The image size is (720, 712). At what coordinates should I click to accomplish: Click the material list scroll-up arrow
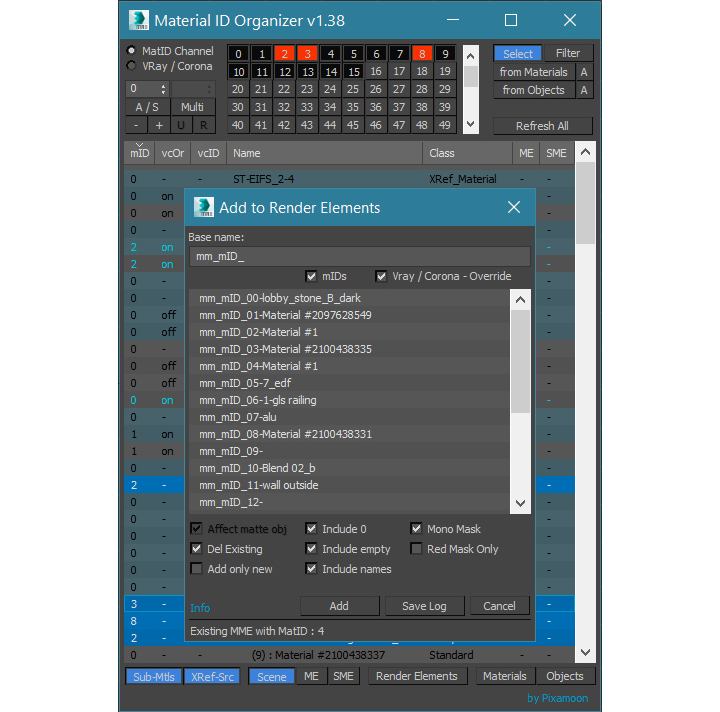[x=585, y=152]
